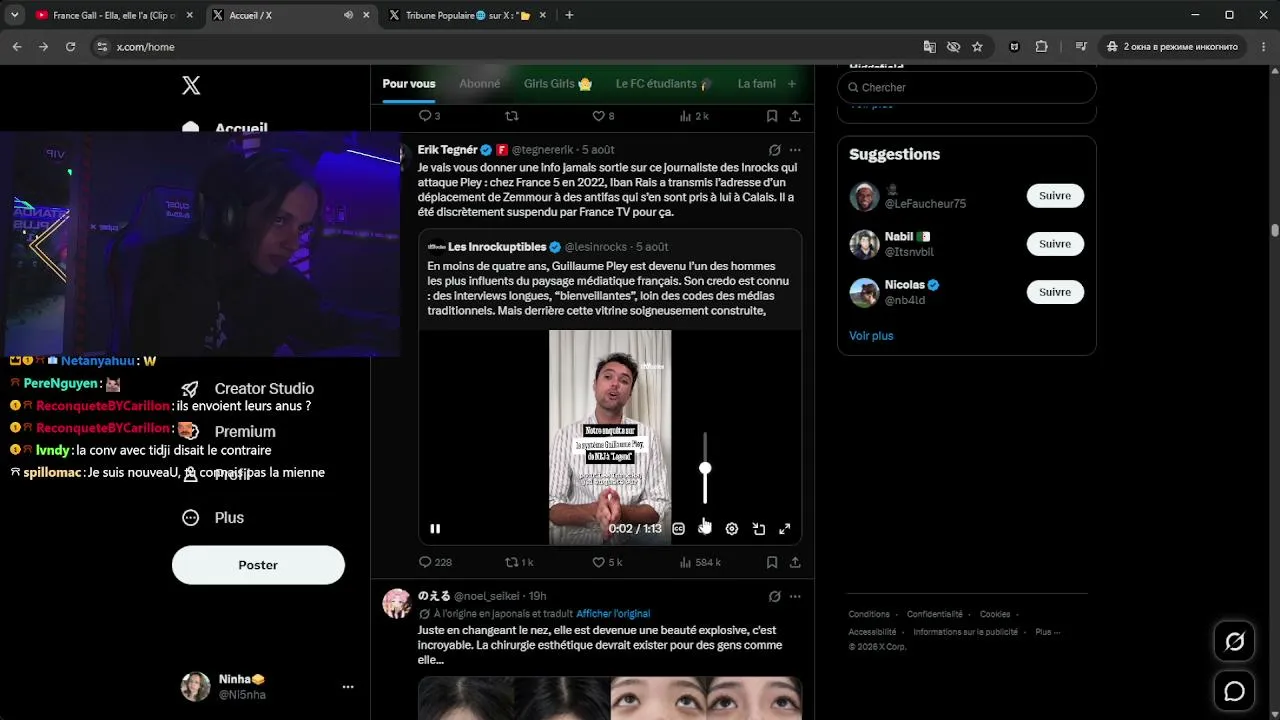Reload the page
Image resolution: width=1280 pixels, height=720 pixels.
70,47
